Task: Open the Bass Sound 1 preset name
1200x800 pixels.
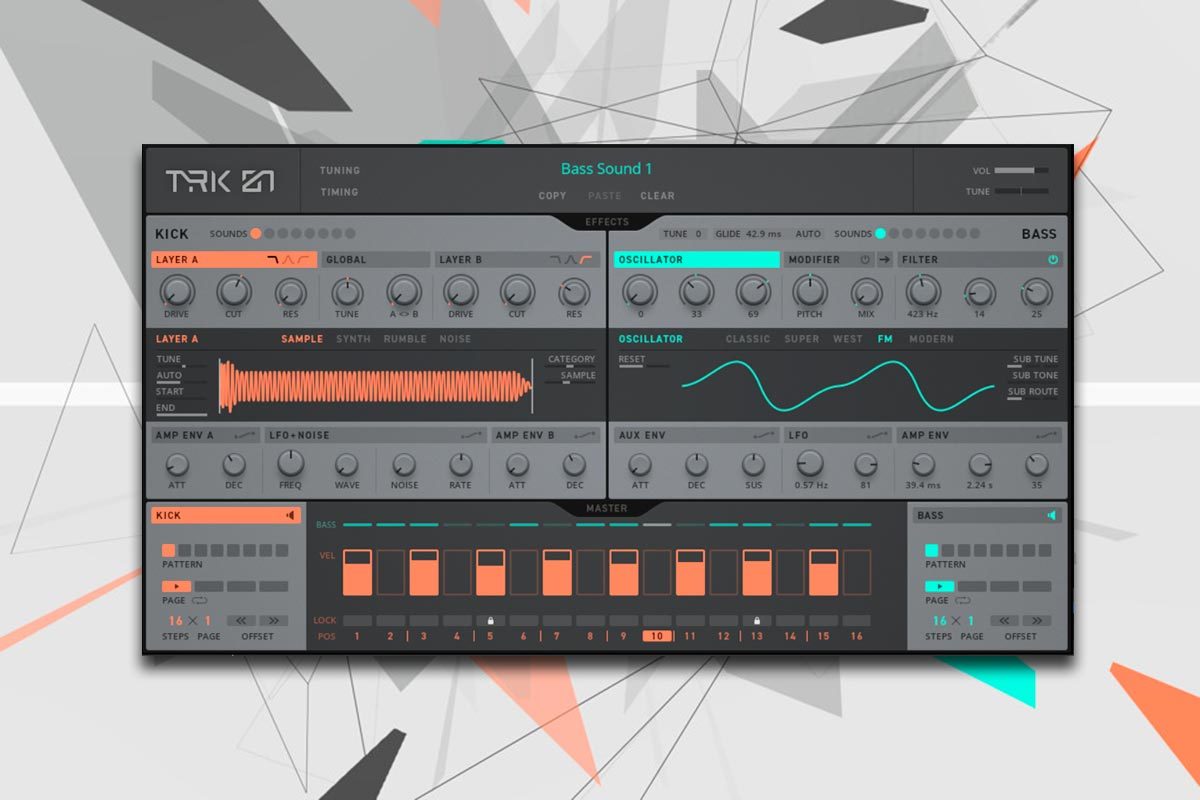Action: tap(606, 169)
